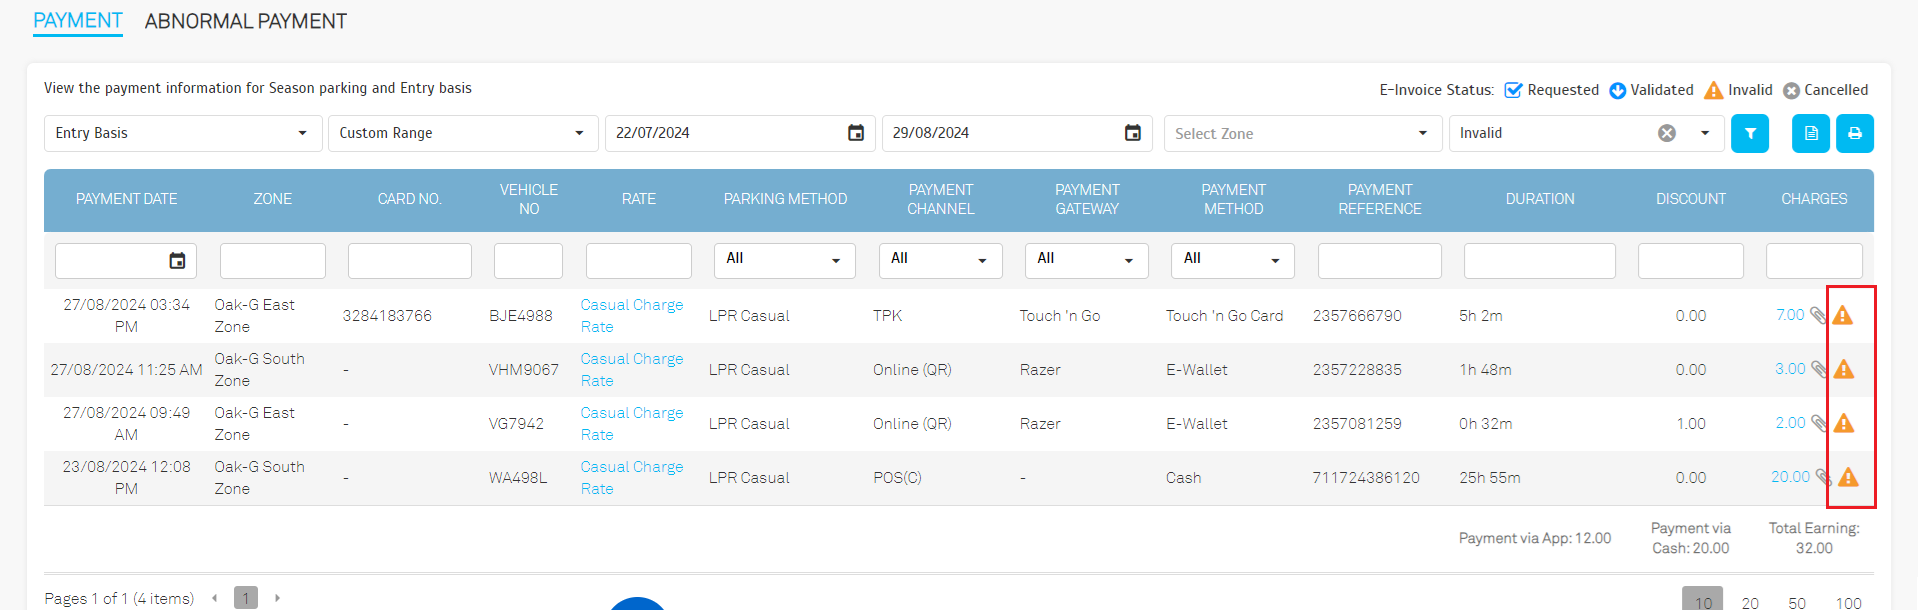
Task: Click the 7.00 charges link
Action: tap(1789, 315)
